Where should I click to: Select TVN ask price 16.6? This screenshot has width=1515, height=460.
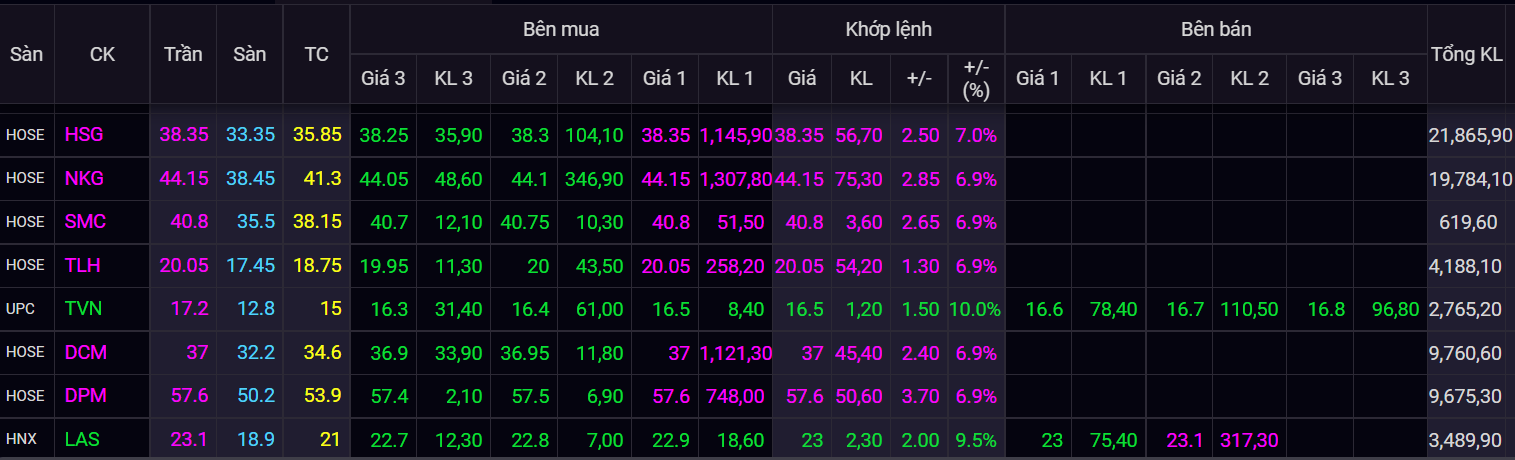point(1044,309)
